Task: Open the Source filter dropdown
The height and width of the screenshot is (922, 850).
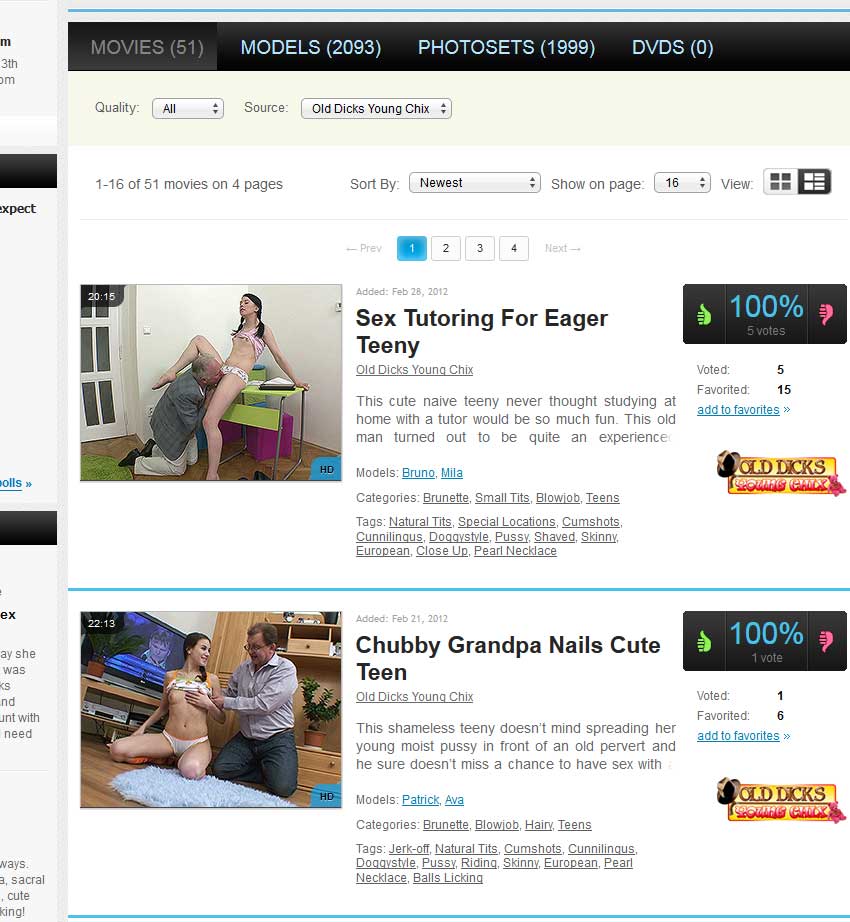Action: point(376,109)
